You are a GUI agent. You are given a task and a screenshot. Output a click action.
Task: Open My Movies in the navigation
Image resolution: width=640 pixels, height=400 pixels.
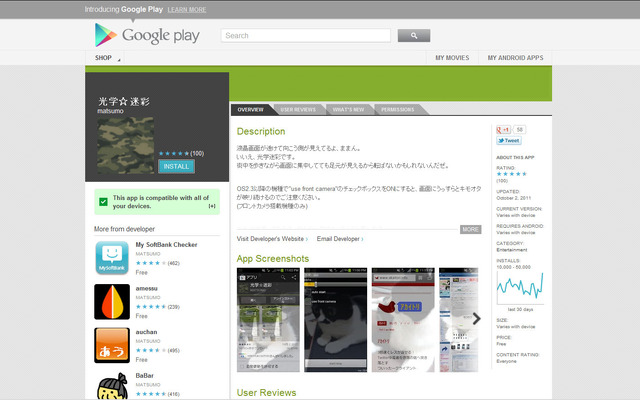pos(452,58)
